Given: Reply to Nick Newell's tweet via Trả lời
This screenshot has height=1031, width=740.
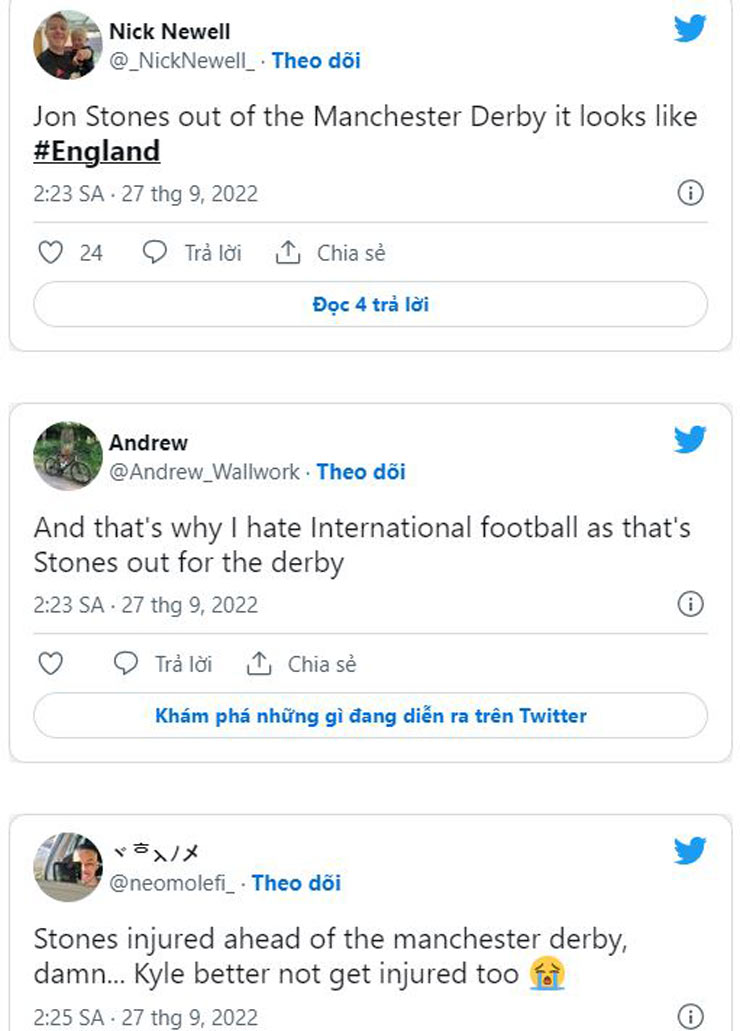Looking at the screenshot, I should [x=192, y=253].
